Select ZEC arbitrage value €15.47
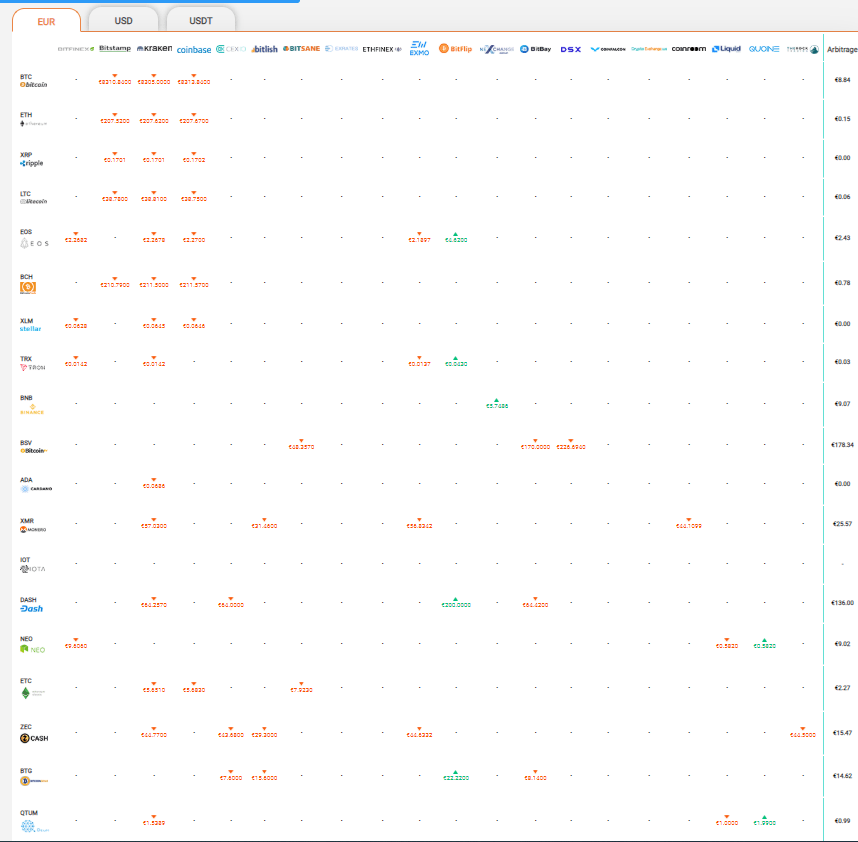Viewport: 858px width, 842px height. tap(842, 733)
